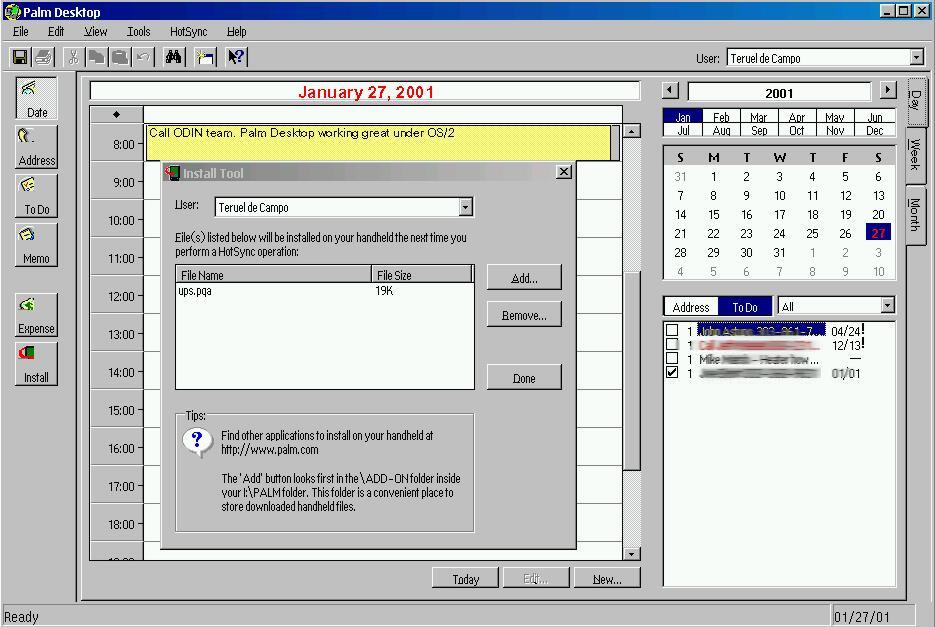935x627 pixels.
Task: Show the Address tab in the lower panel
Action: click(691, 307)
